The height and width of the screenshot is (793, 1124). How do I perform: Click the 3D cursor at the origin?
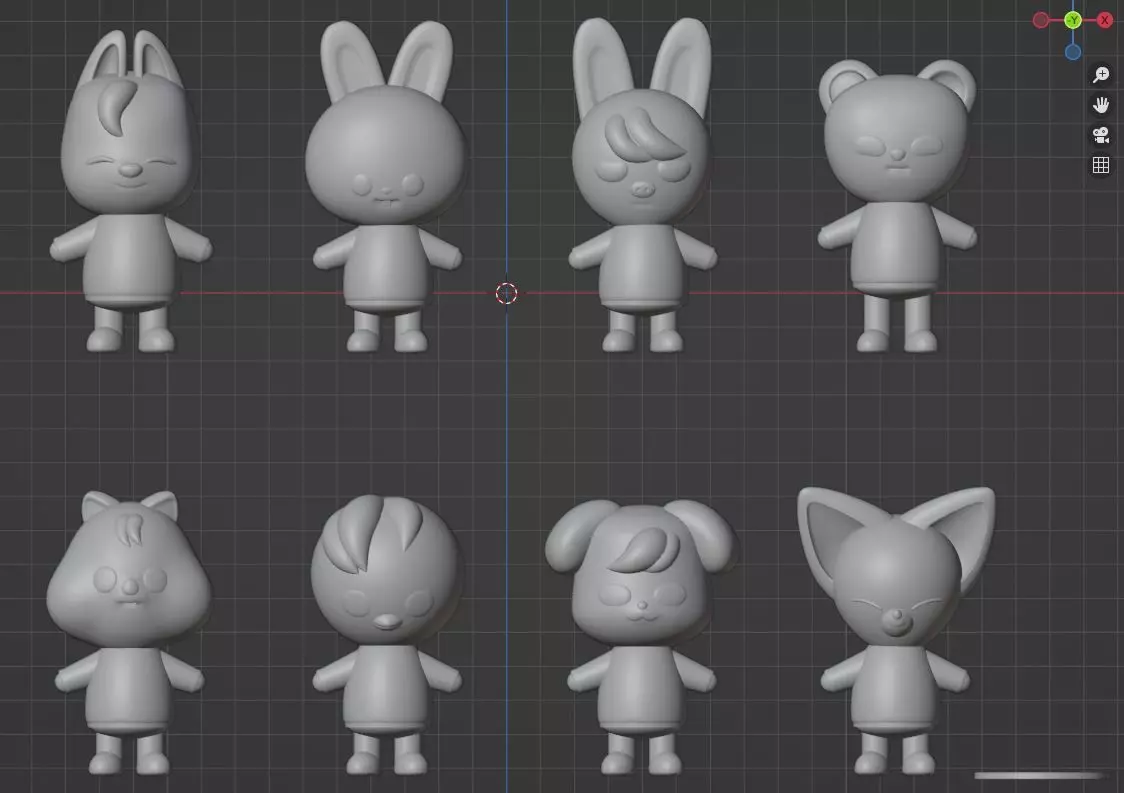pyautogui.click(x=506, y=293)
